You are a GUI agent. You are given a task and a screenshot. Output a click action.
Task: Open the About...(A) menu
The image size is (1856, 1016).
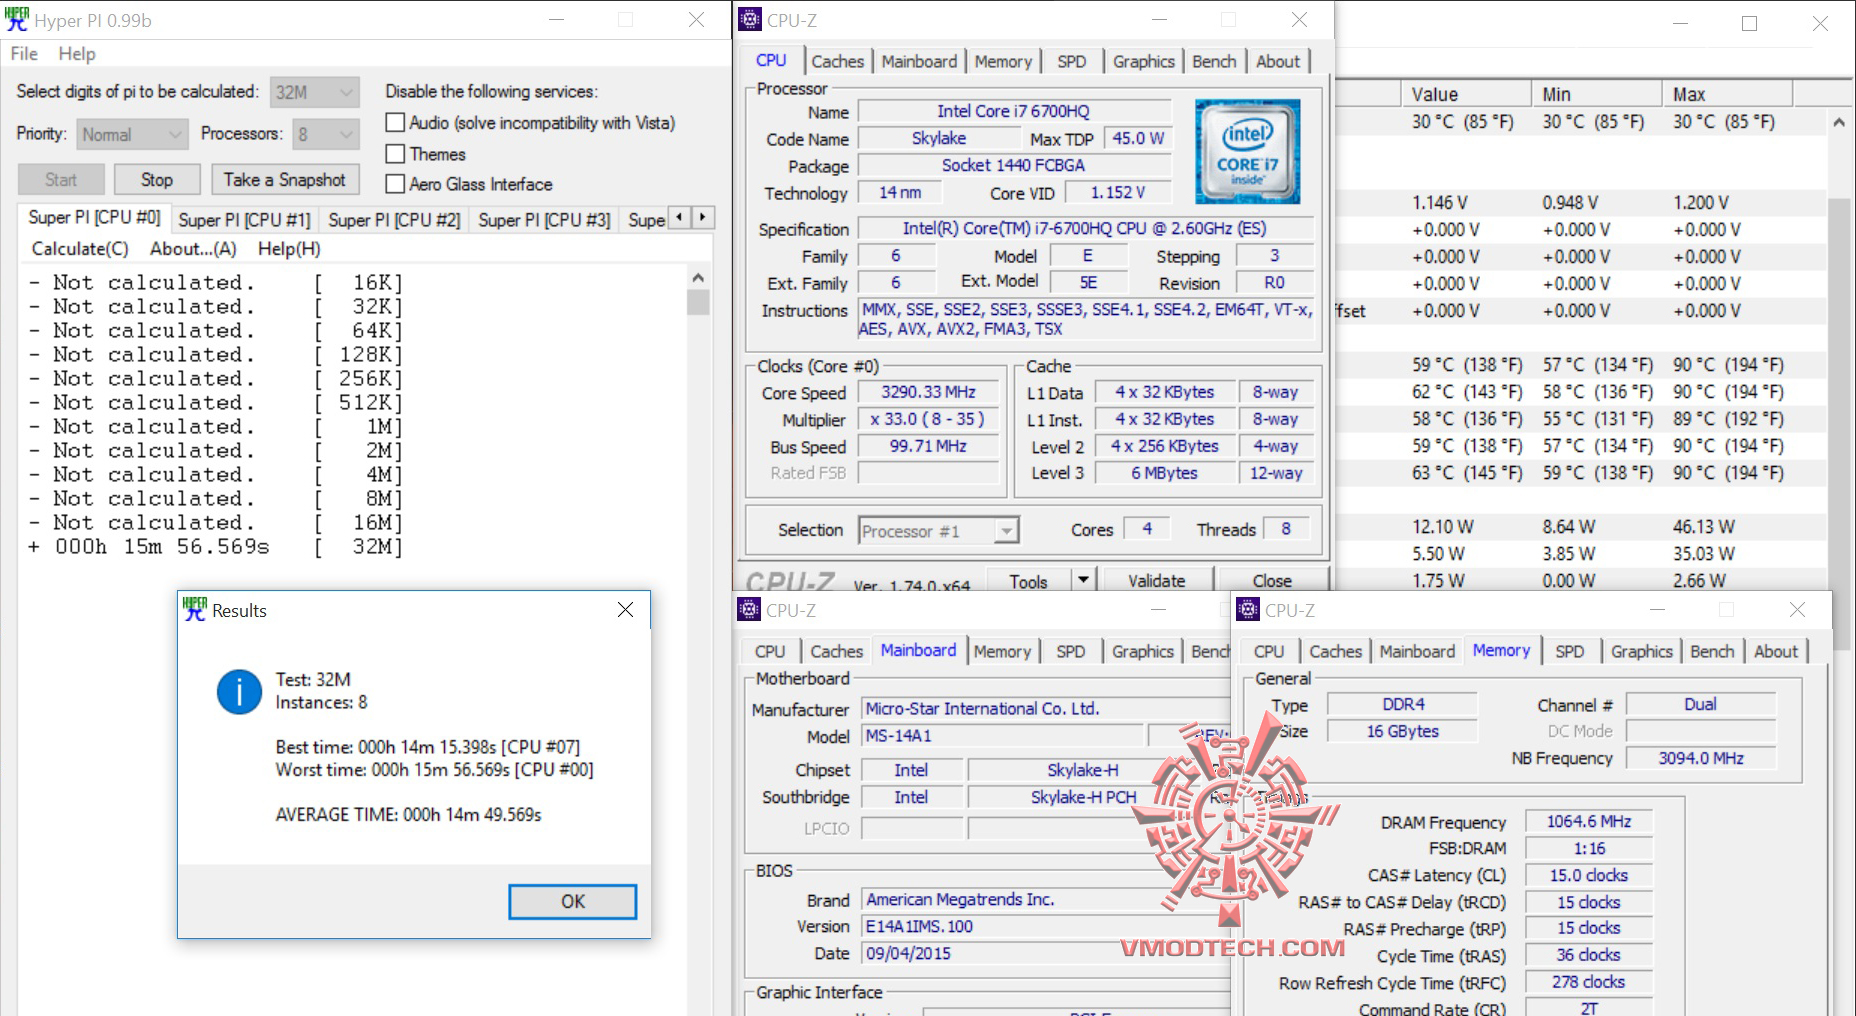193,249
